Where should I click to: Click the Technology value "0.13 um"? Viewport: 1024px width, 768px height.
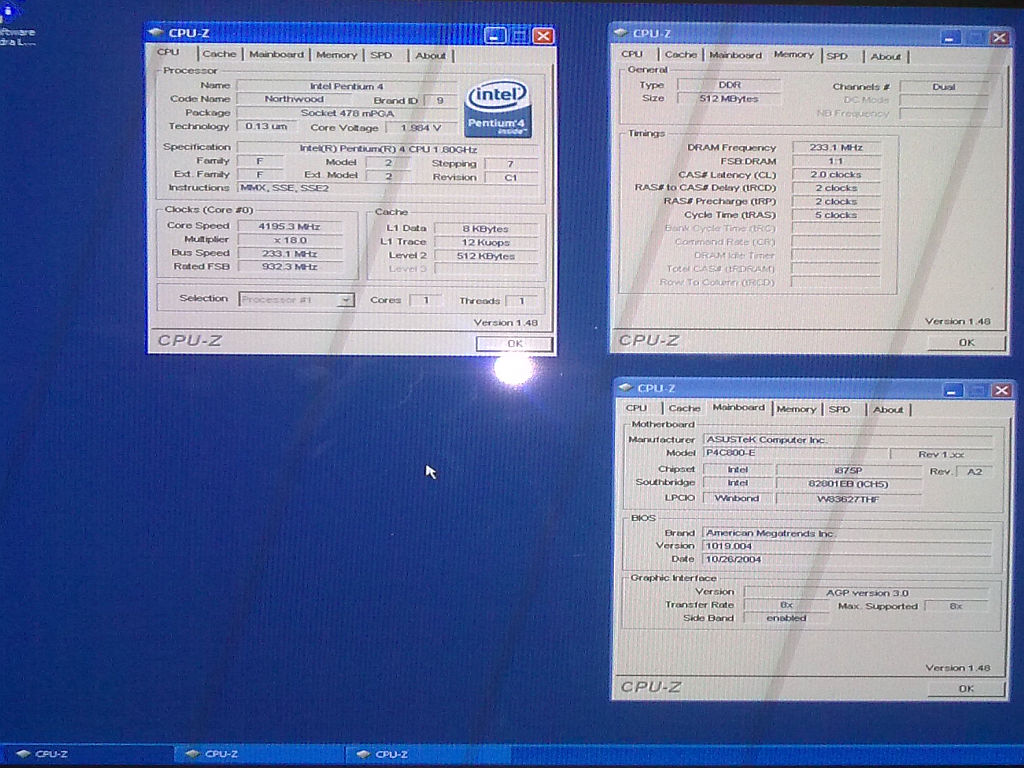coord(266,126)
